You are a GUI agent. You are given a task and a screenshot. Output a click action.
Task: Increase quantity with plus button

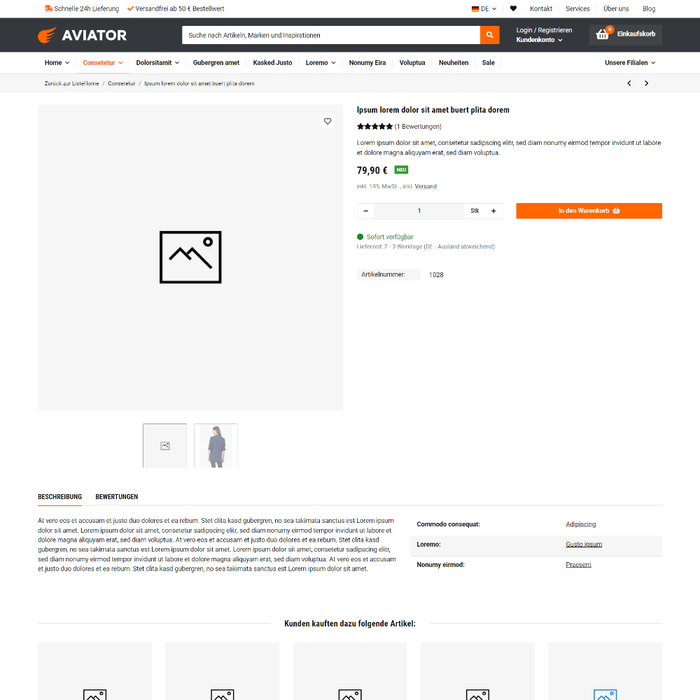pos(493,211)
